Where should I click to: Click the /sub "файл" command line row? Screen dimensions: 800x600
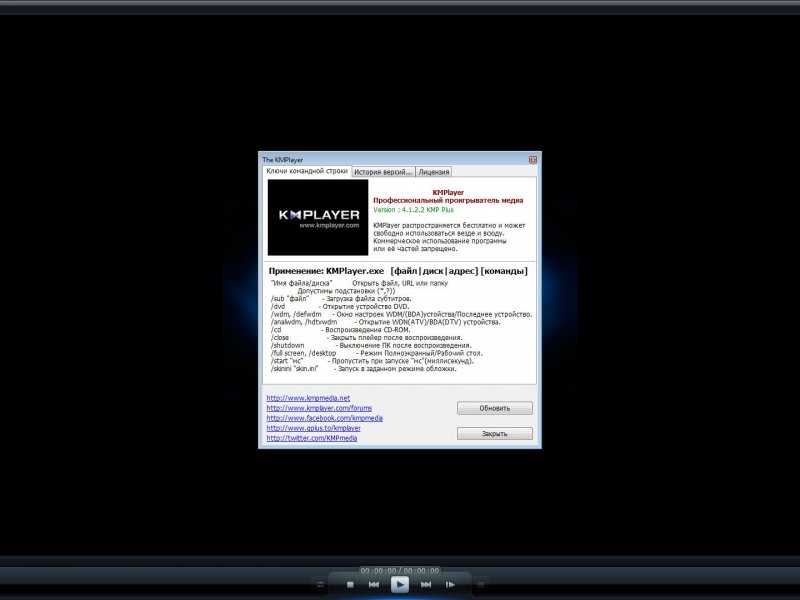point(341,298)
